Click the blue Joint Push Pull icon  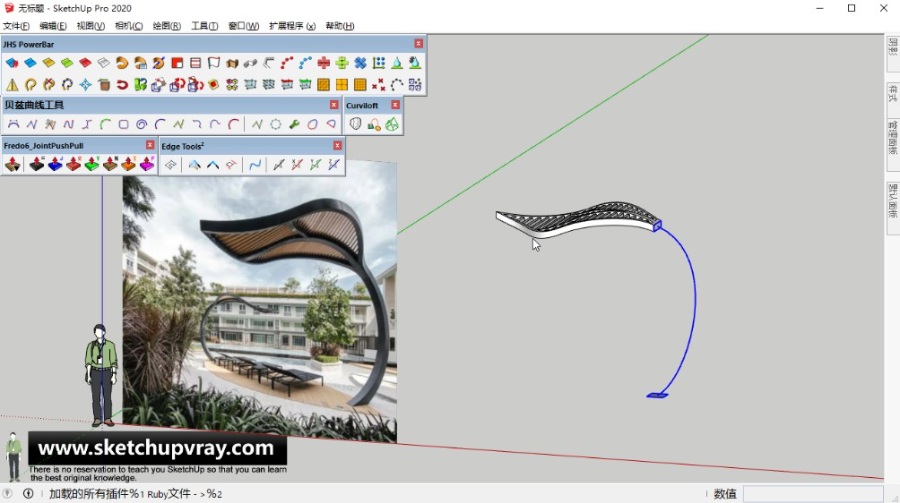[x=55, y=165]
